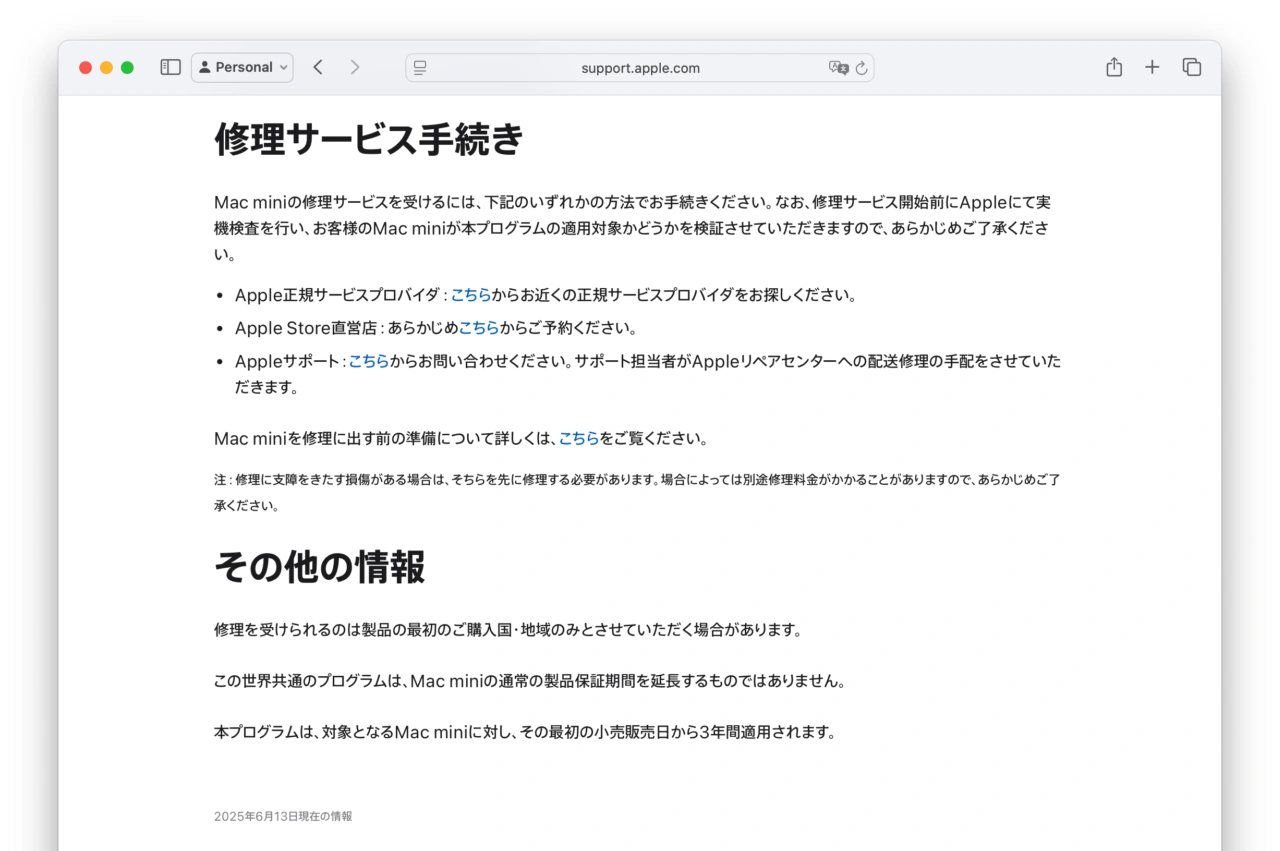The width and height of the screenshot is (1280, 851).
Task: Open the Share menu
Action: [x=1114, y=67]
